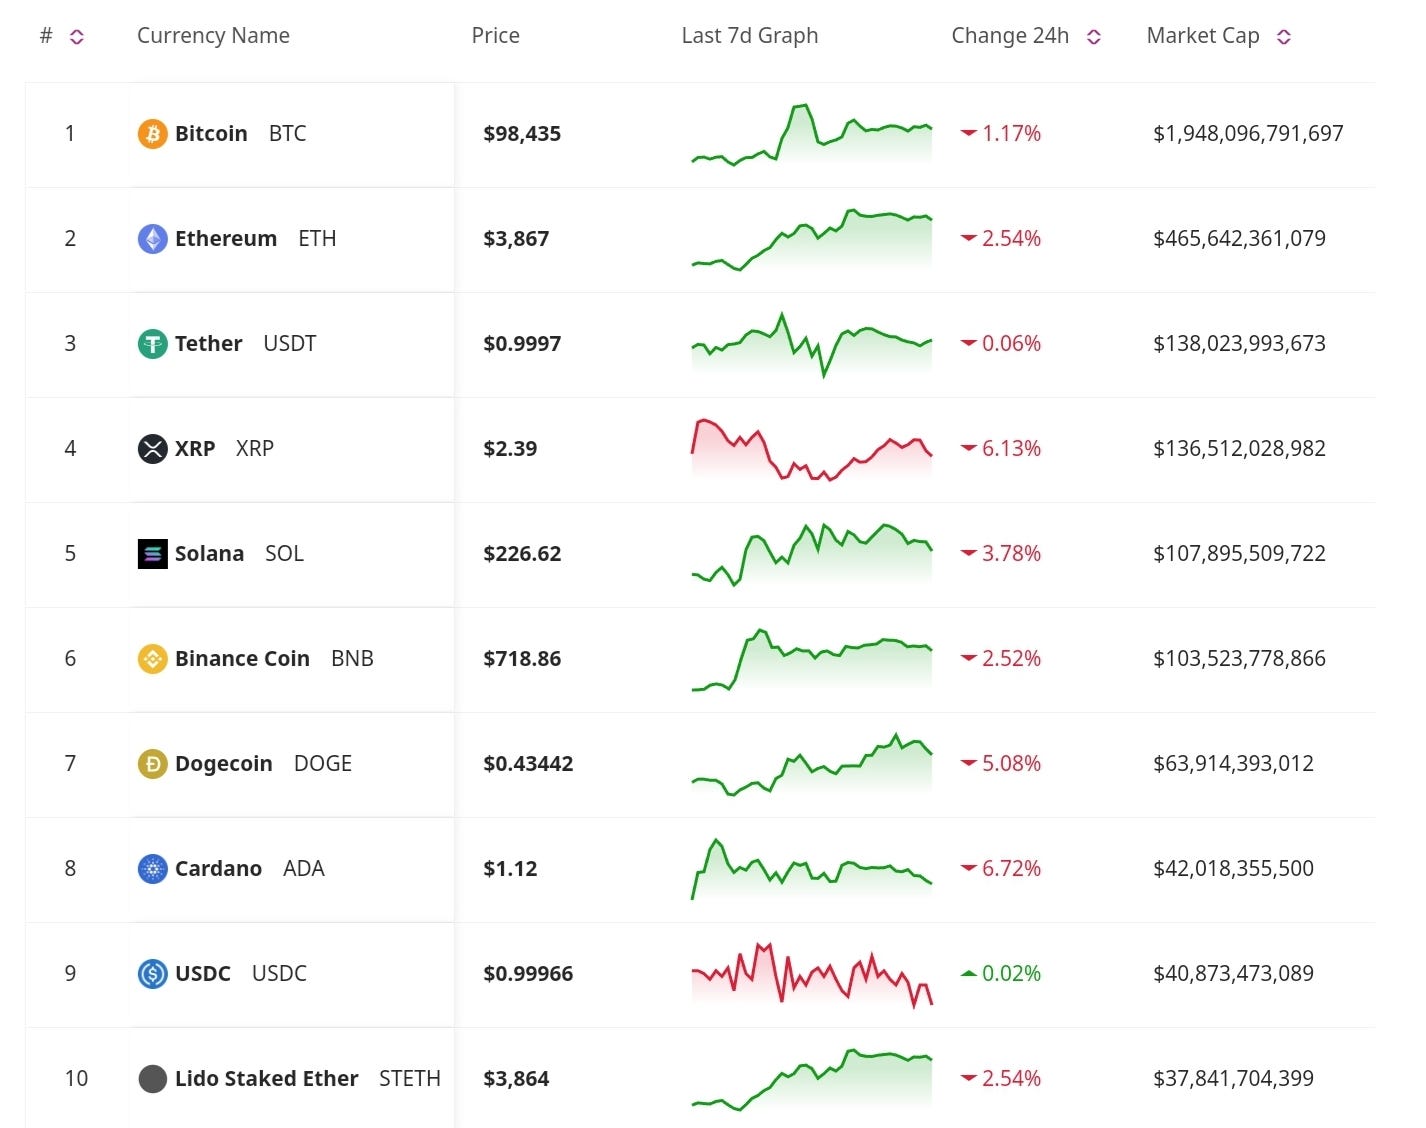Click XRP's red down-arrow change indicator
The image size is (1426, 1128).
click(x=968, y=448)
